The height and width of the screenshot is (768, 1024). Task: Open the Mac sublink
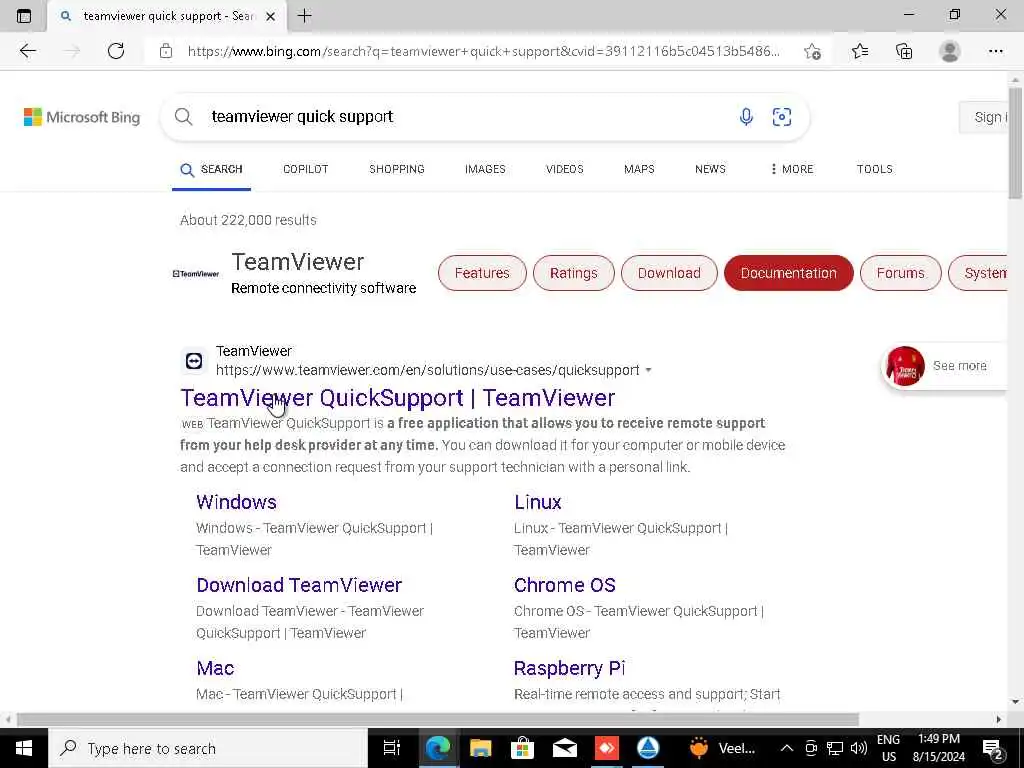click(215, 668)
